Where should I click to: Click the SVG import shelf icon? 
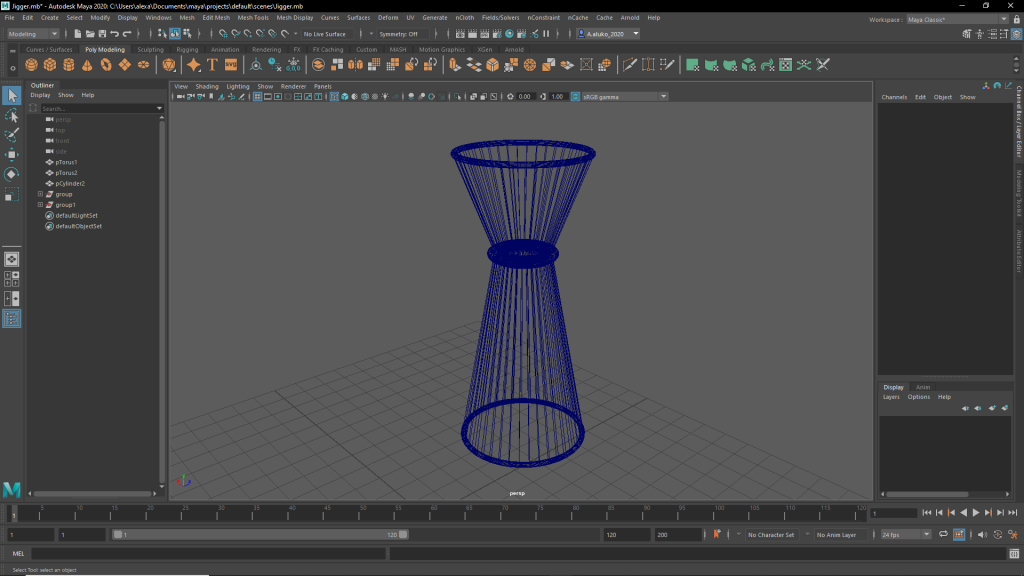click(x=231, y=65)
